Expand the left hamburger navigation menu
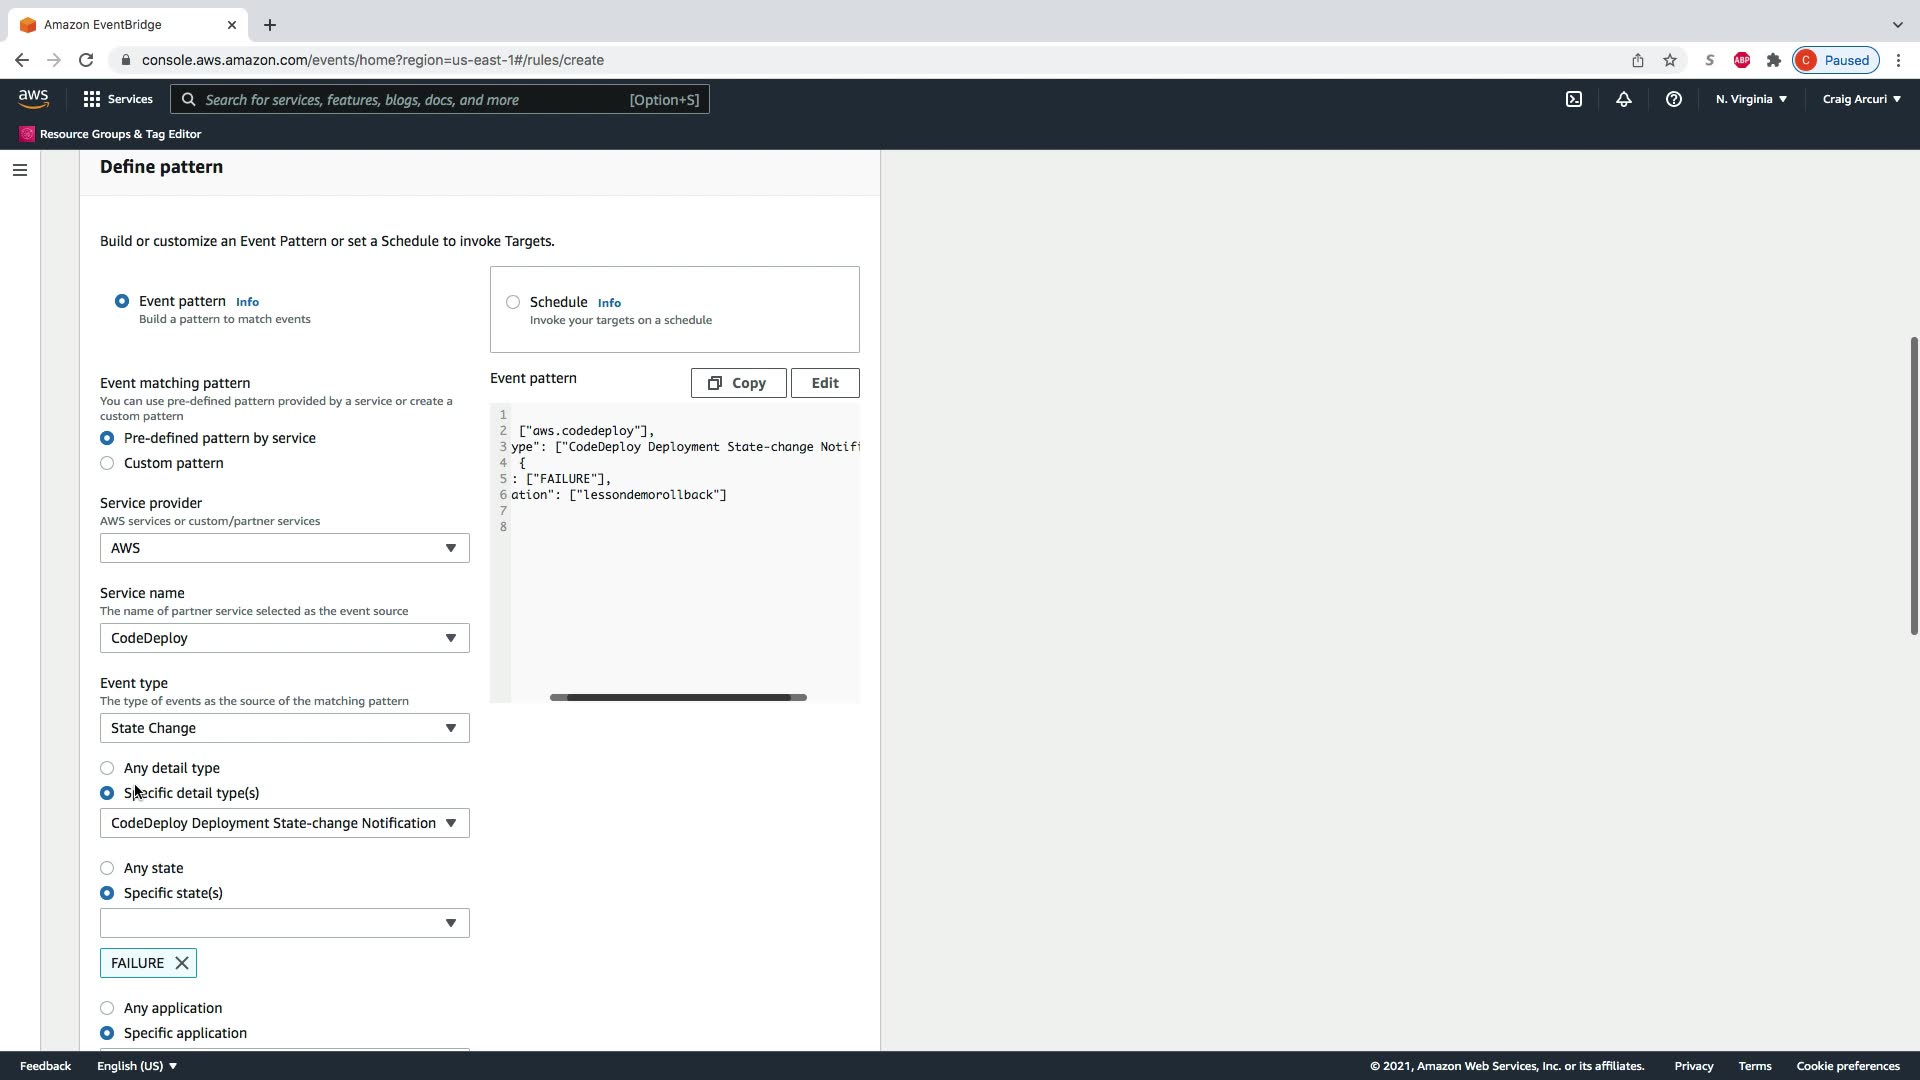The width and height of the screenshot is (1920, 1080). pyautogui.click(x=19, y=170)
